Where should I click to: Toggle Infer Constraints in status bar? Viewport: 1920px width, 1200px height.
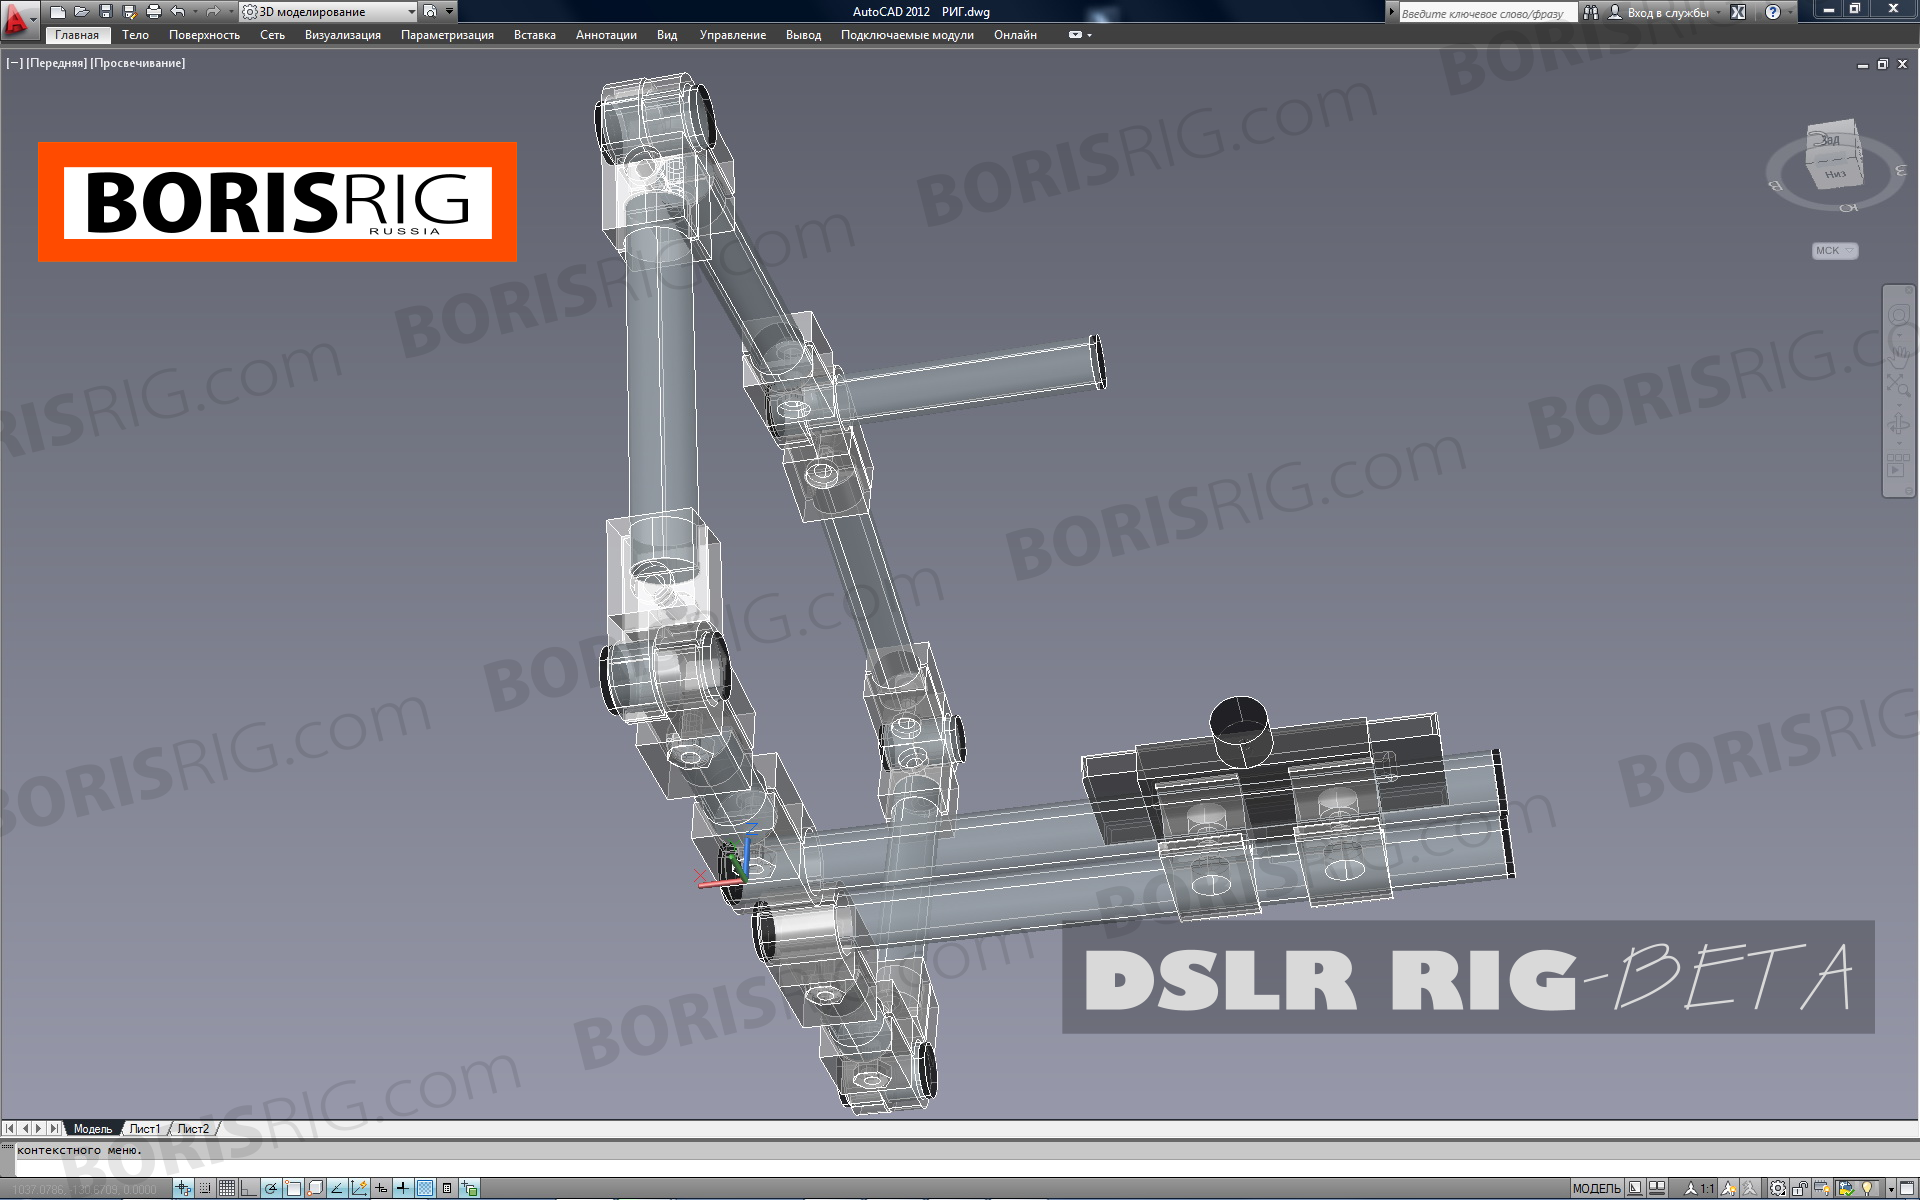[x=182, y=1188]
